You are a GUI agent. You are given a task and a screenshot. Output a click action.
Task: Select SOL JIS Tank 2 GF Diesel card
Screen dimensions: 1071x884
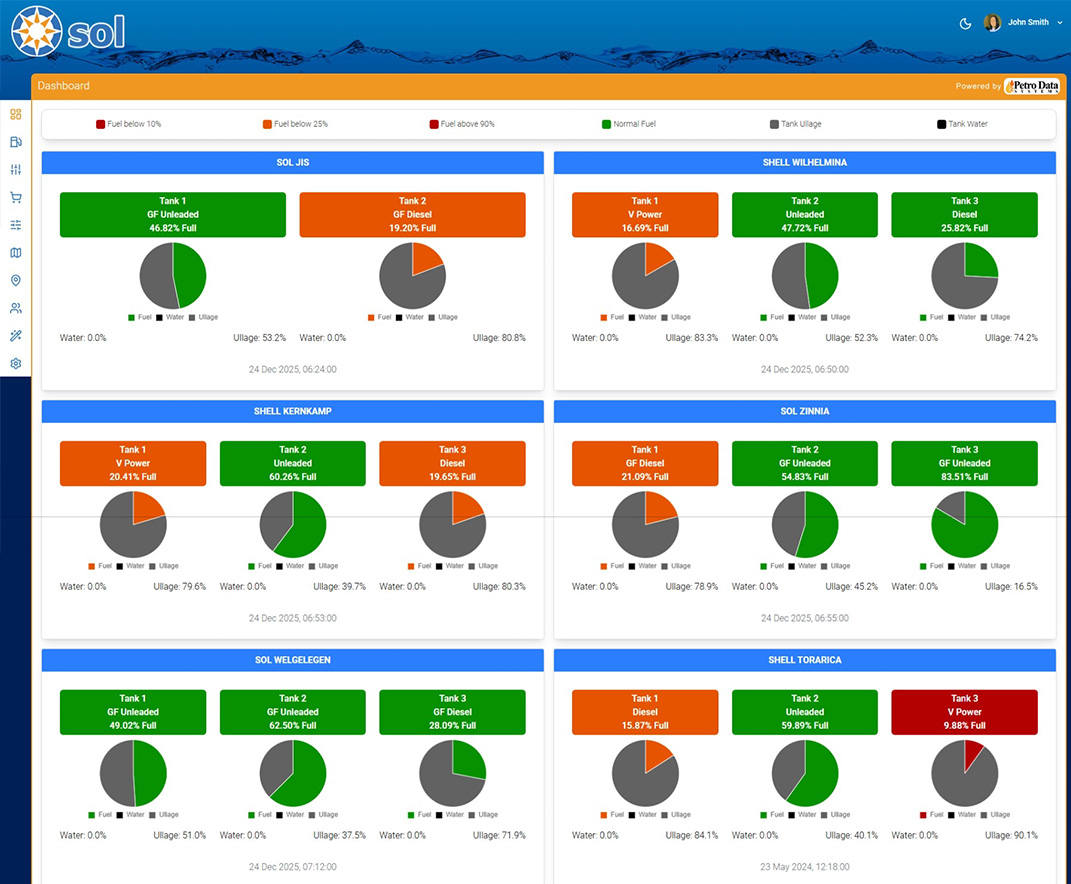pyautogui.click(x=413, y=215)
